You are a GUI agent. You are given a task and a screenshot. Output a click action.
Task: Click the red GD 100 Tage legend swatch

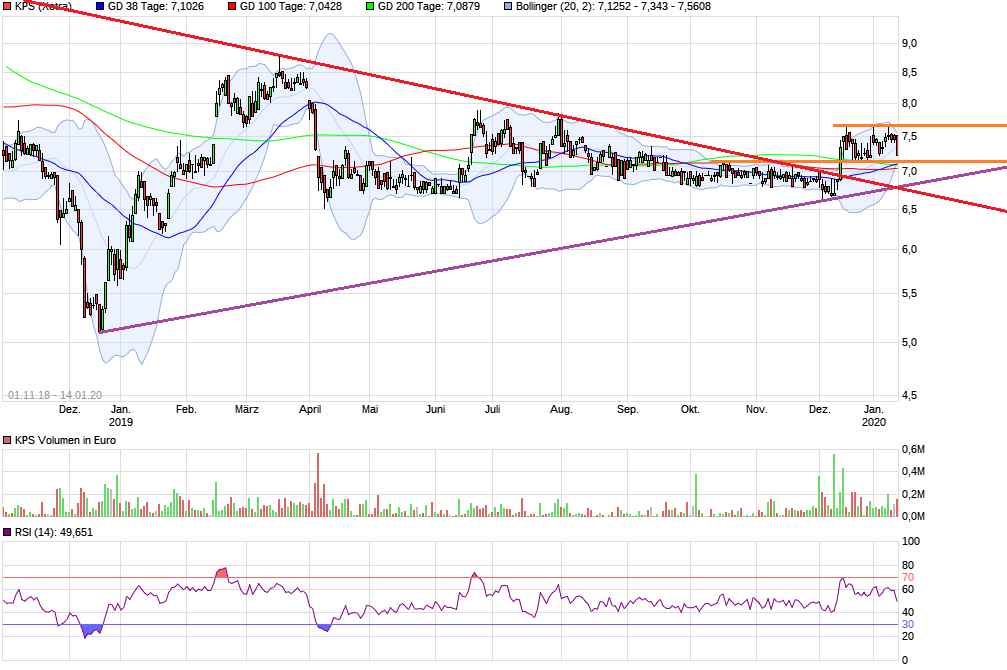click(231, 6)
